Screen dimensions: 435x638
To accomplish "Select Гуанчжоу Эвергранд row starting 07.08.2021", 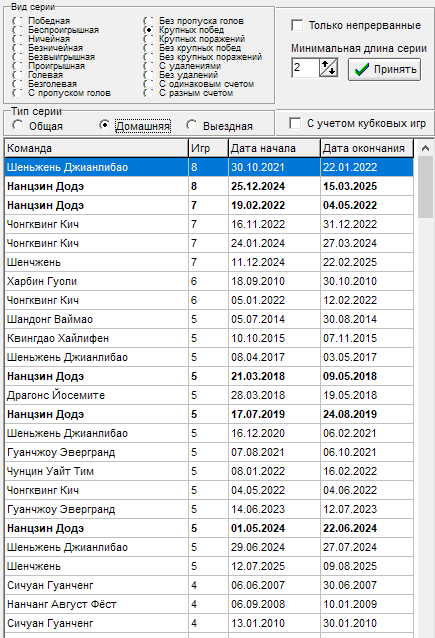I will click(x=209, y=452).
